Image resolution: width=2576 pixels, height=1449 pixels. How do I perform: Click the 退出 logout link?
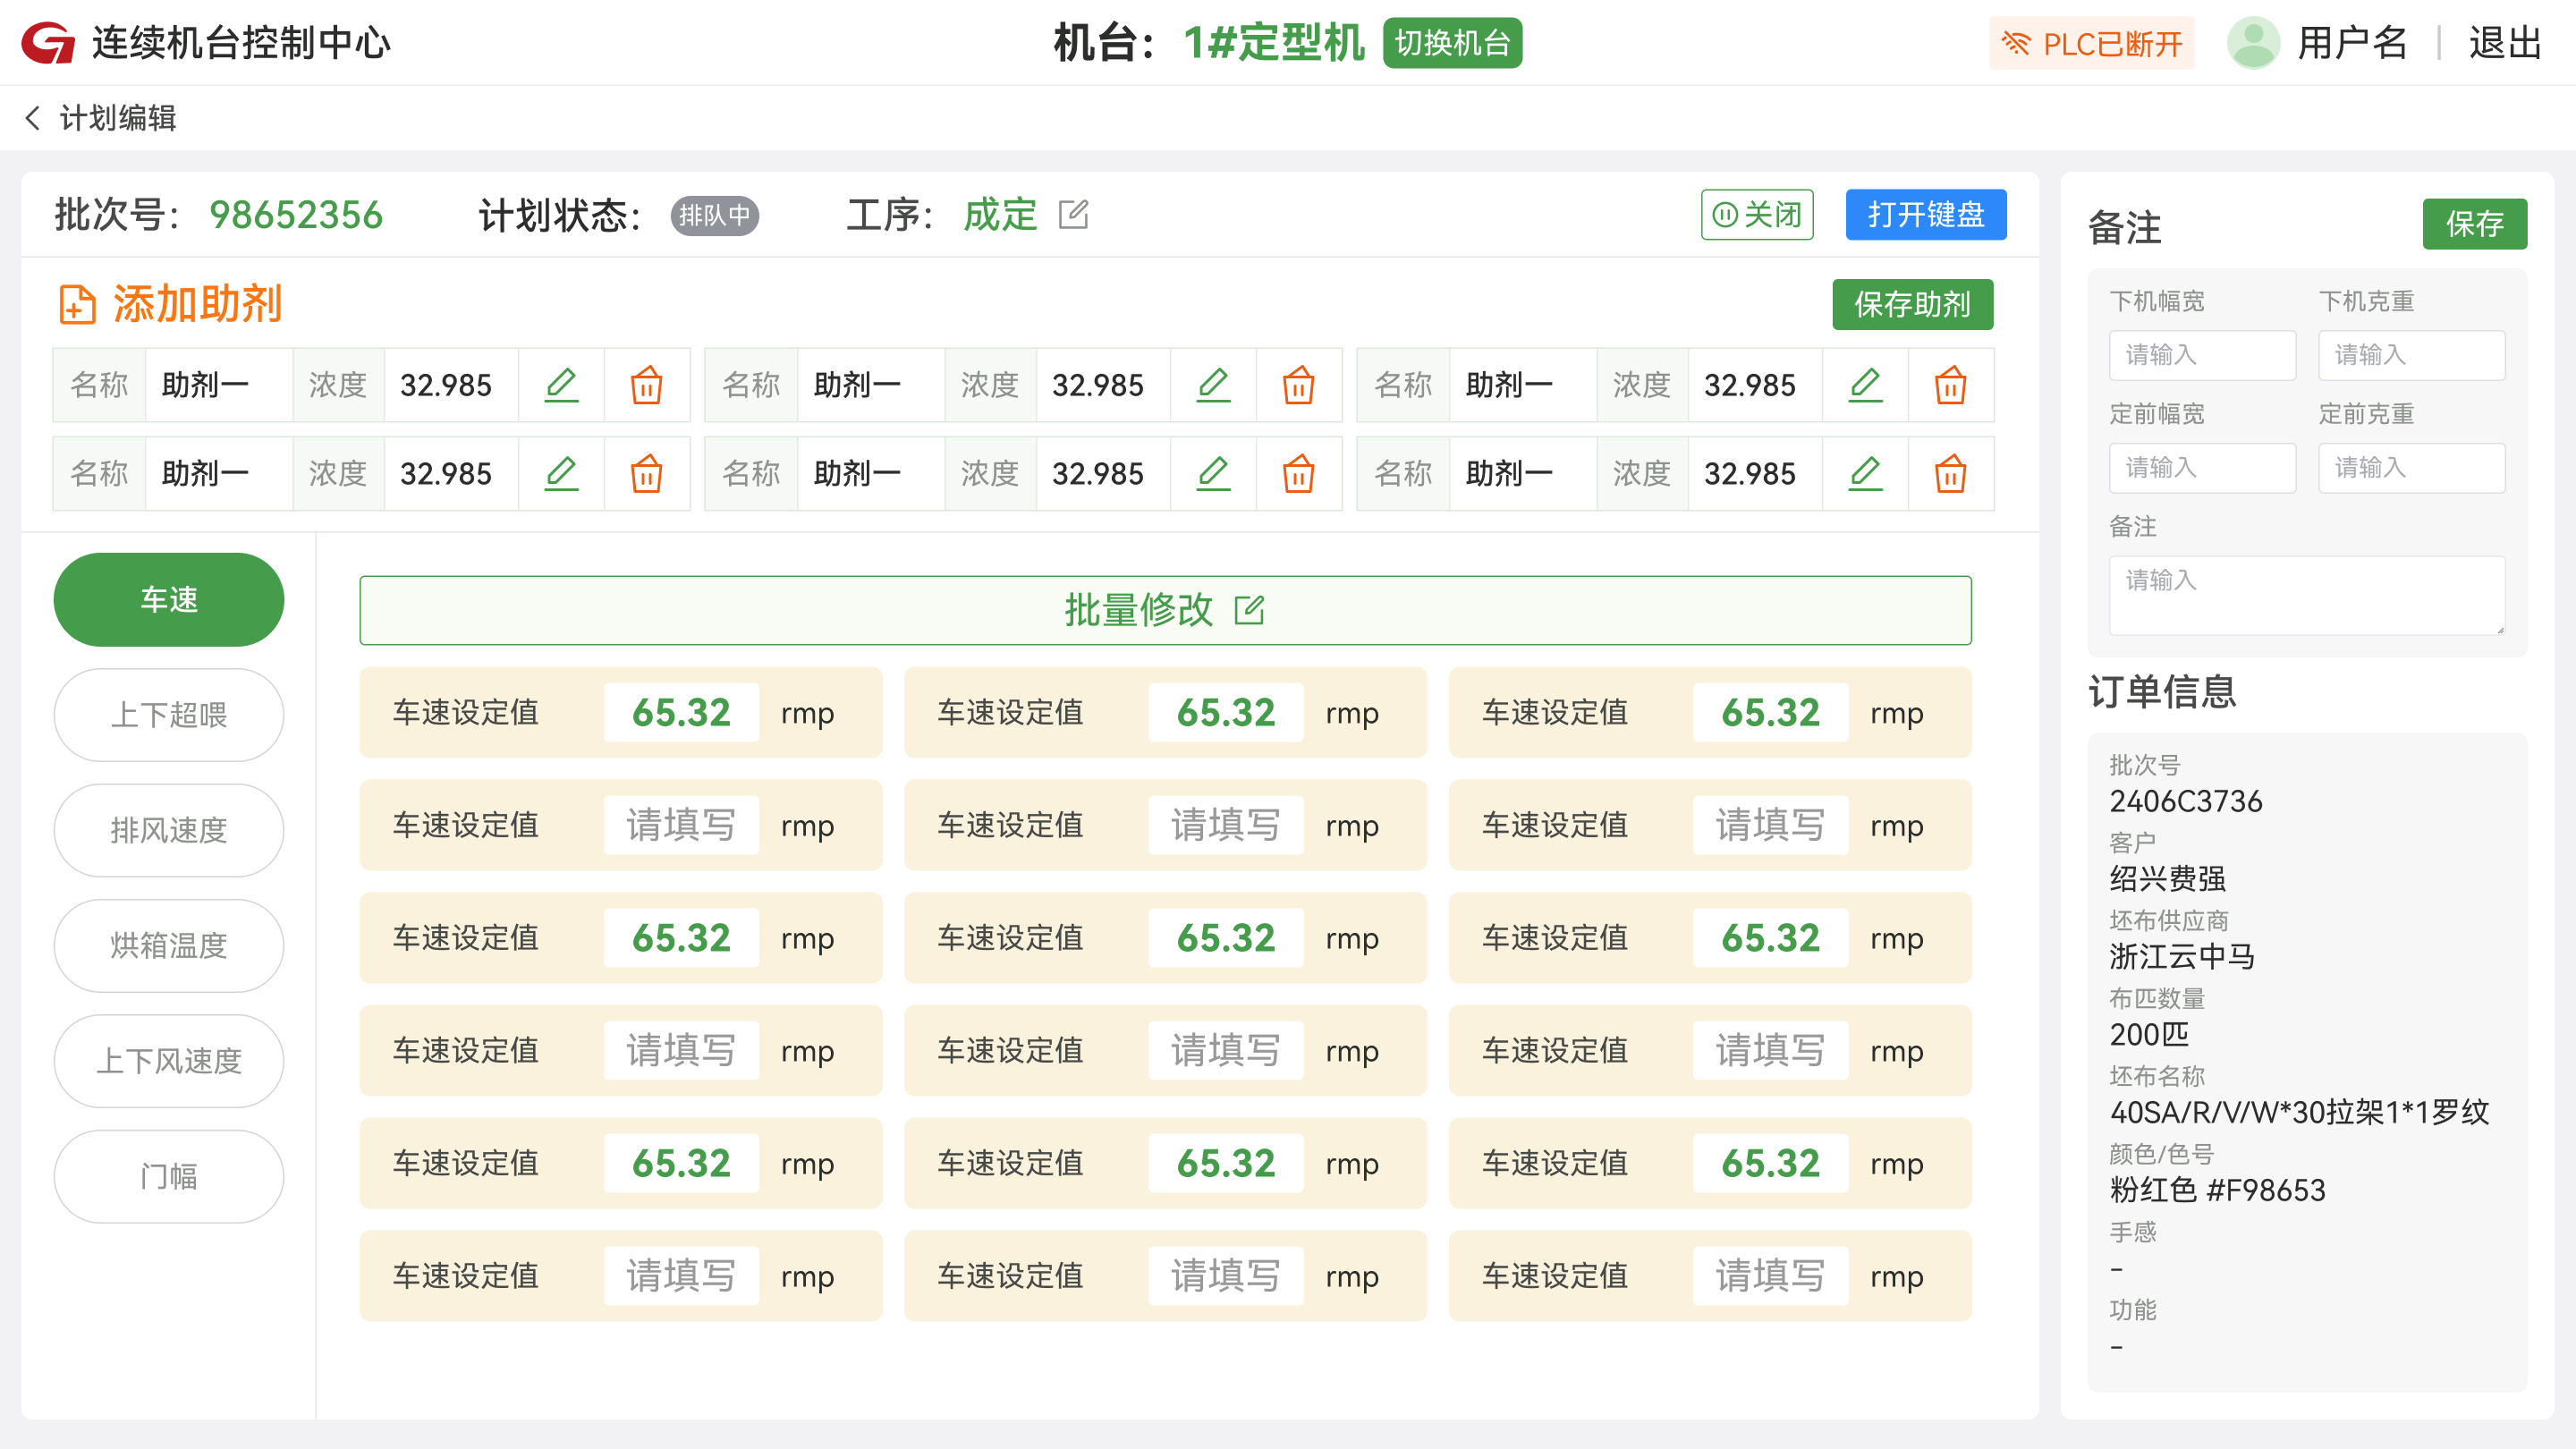tap(2505, 43)
